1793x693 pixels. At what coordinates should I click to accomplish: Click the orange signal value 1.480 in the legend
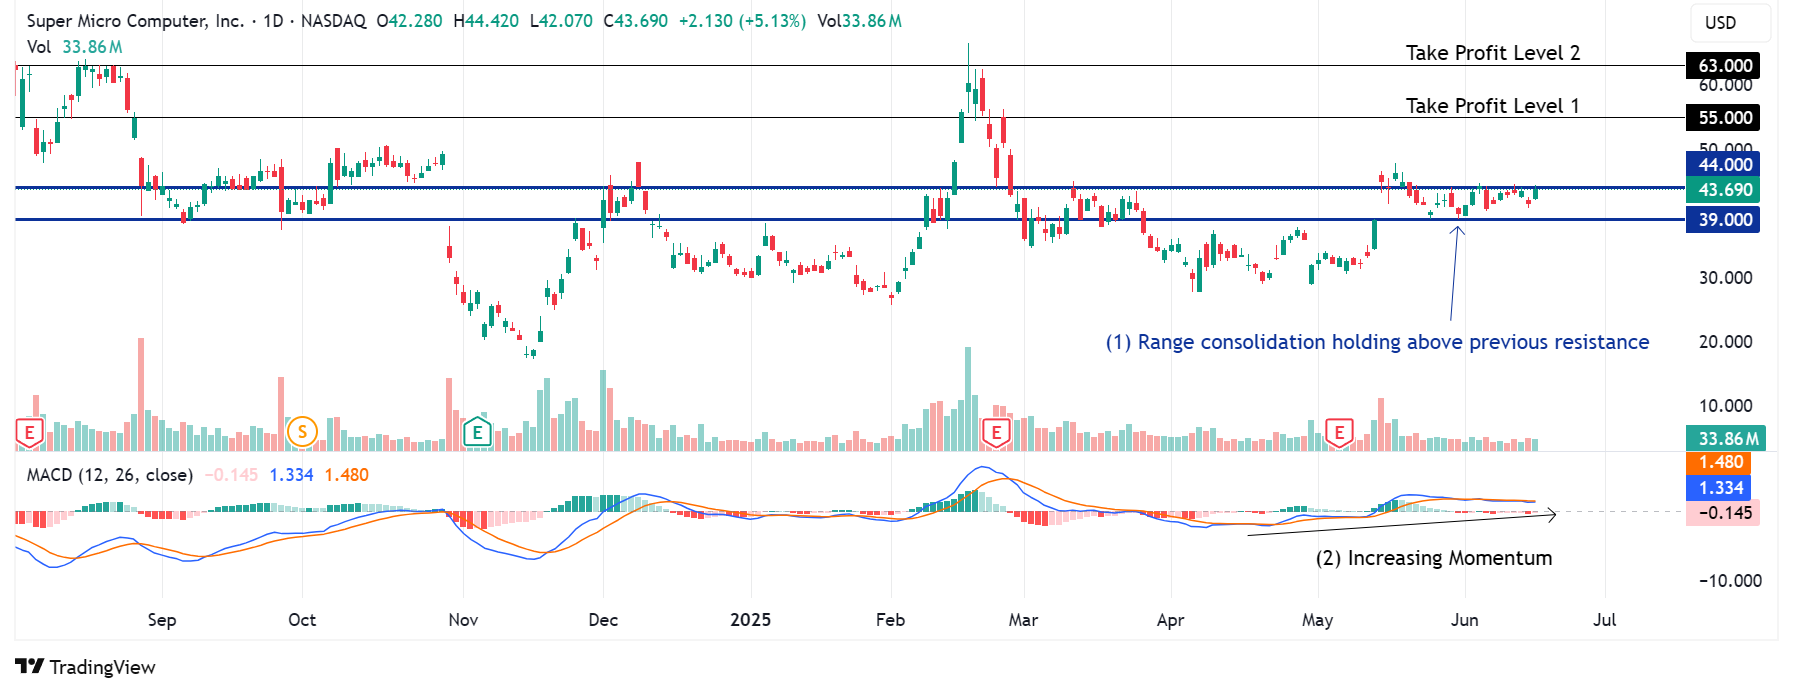pyautogui.click(x=347, y=475)
